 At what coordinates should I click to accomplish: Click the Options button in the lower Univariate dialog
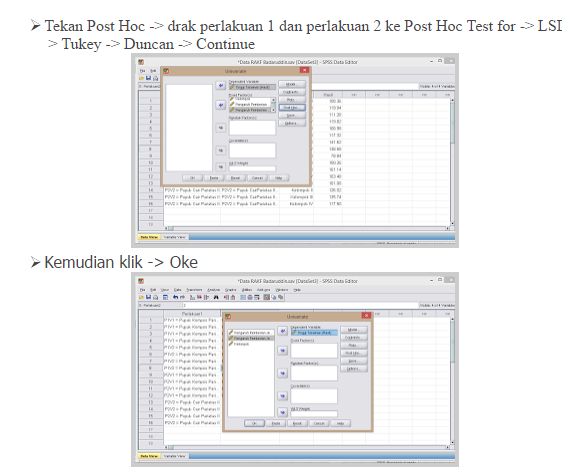pos(353,369)
